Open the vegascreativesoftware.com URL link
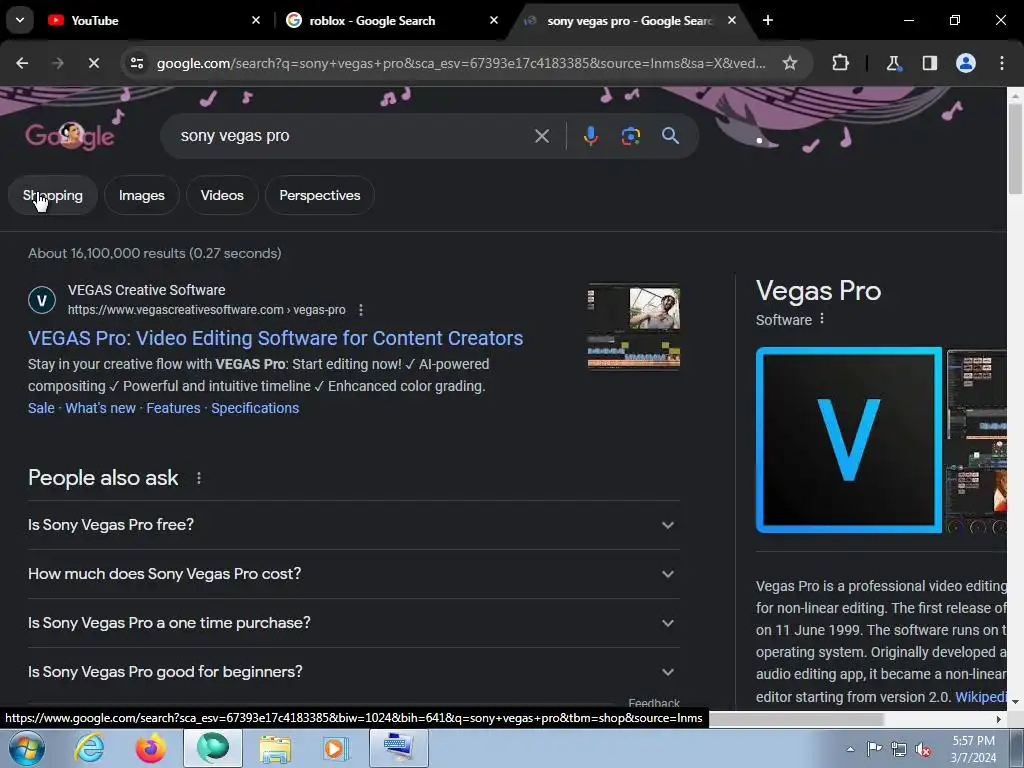 click(x=206, y=310)
